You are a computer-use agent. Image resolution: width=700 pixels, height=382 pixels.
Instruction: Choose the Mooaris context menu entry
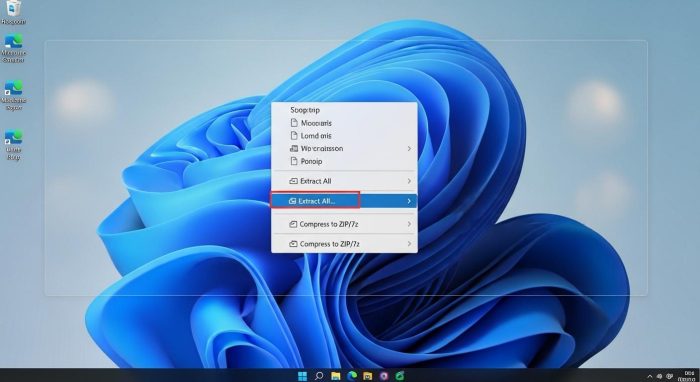(x=344, y=123)
